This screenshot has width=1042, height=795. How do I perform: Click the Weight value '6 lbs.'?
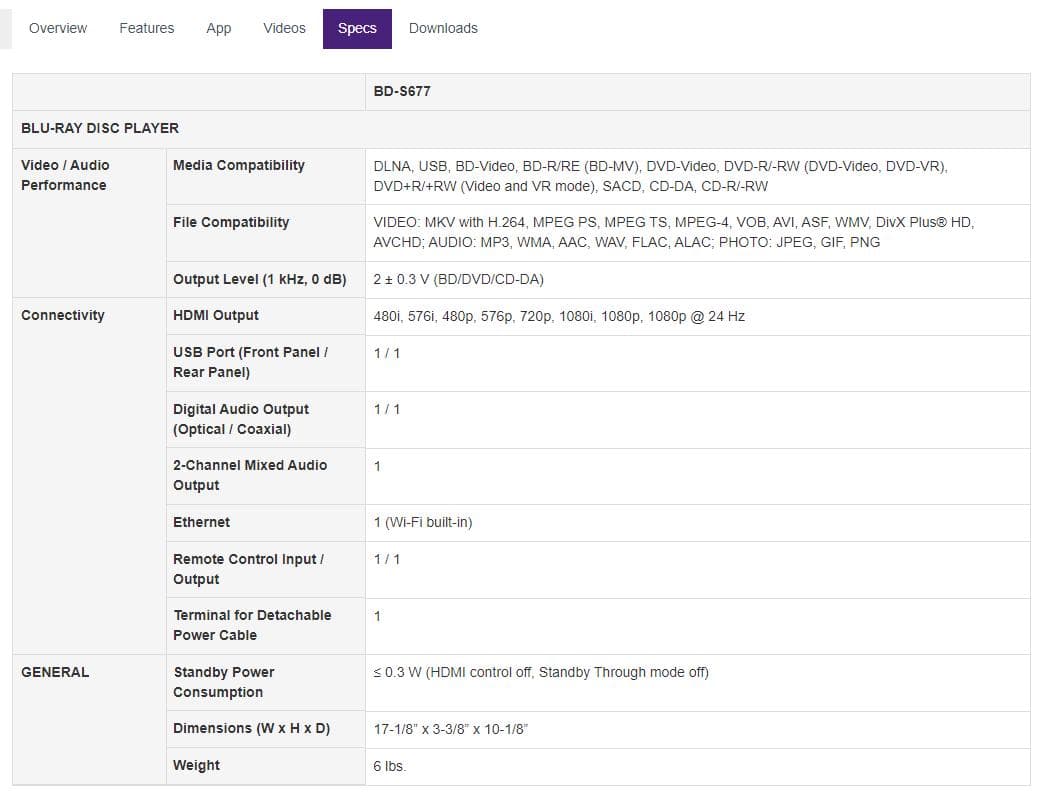tap(390, 766)
